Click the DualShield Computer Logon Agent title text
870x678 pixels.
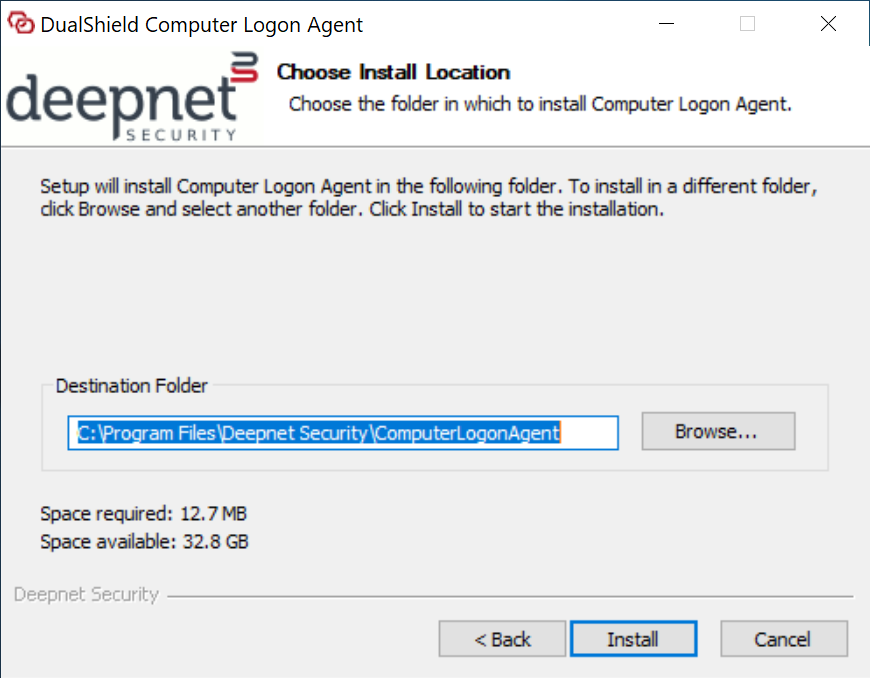(202, 25)
